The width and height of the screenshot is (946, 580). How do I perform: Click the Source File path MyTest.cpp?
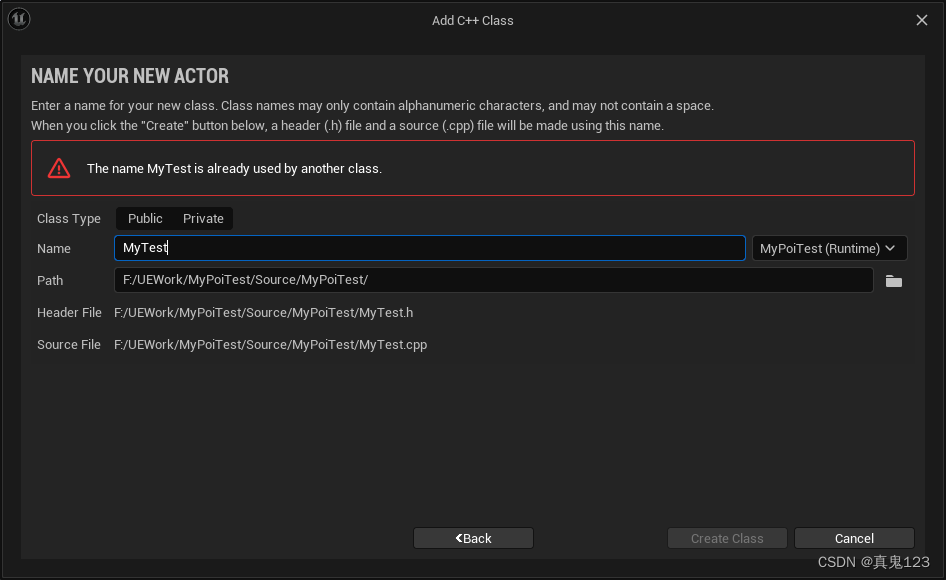coord(270,345)
